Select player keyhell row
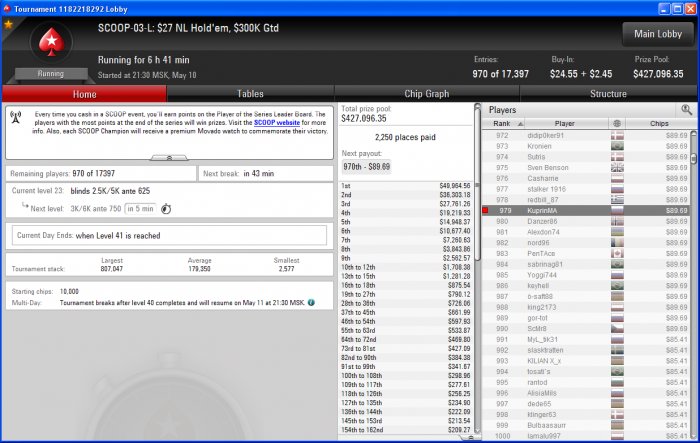Screen dimensions: 700x443 click(586, 285)
